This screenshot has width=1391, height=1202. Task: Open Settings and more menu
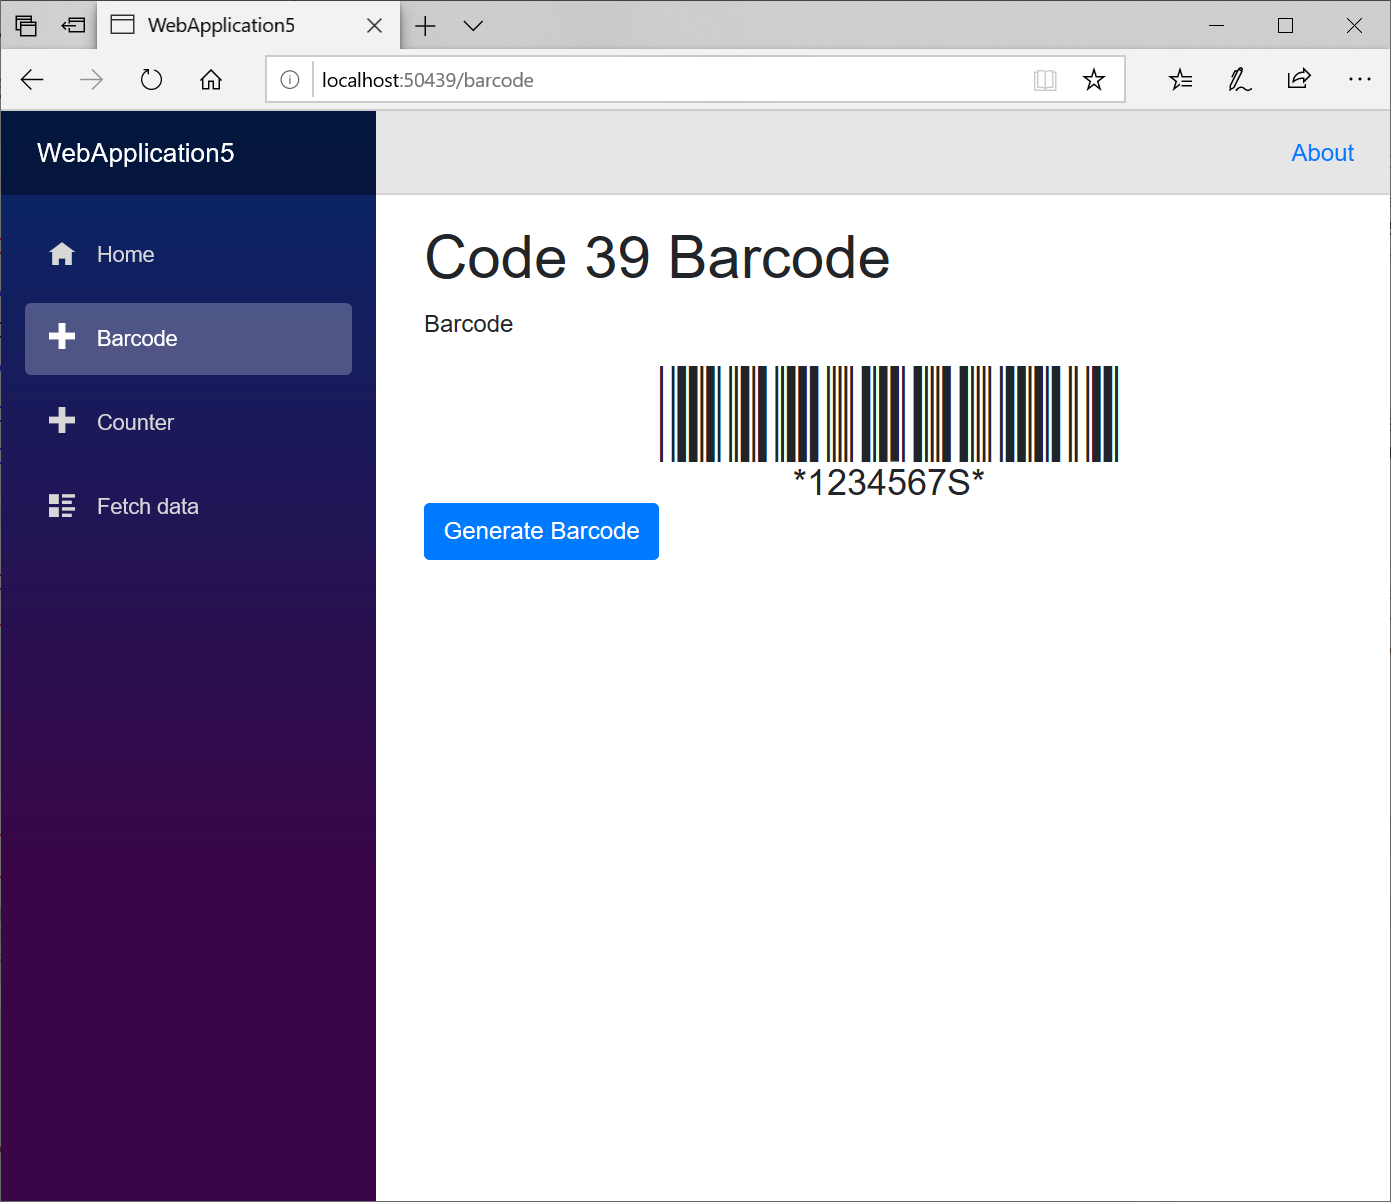coord(1360,79)
